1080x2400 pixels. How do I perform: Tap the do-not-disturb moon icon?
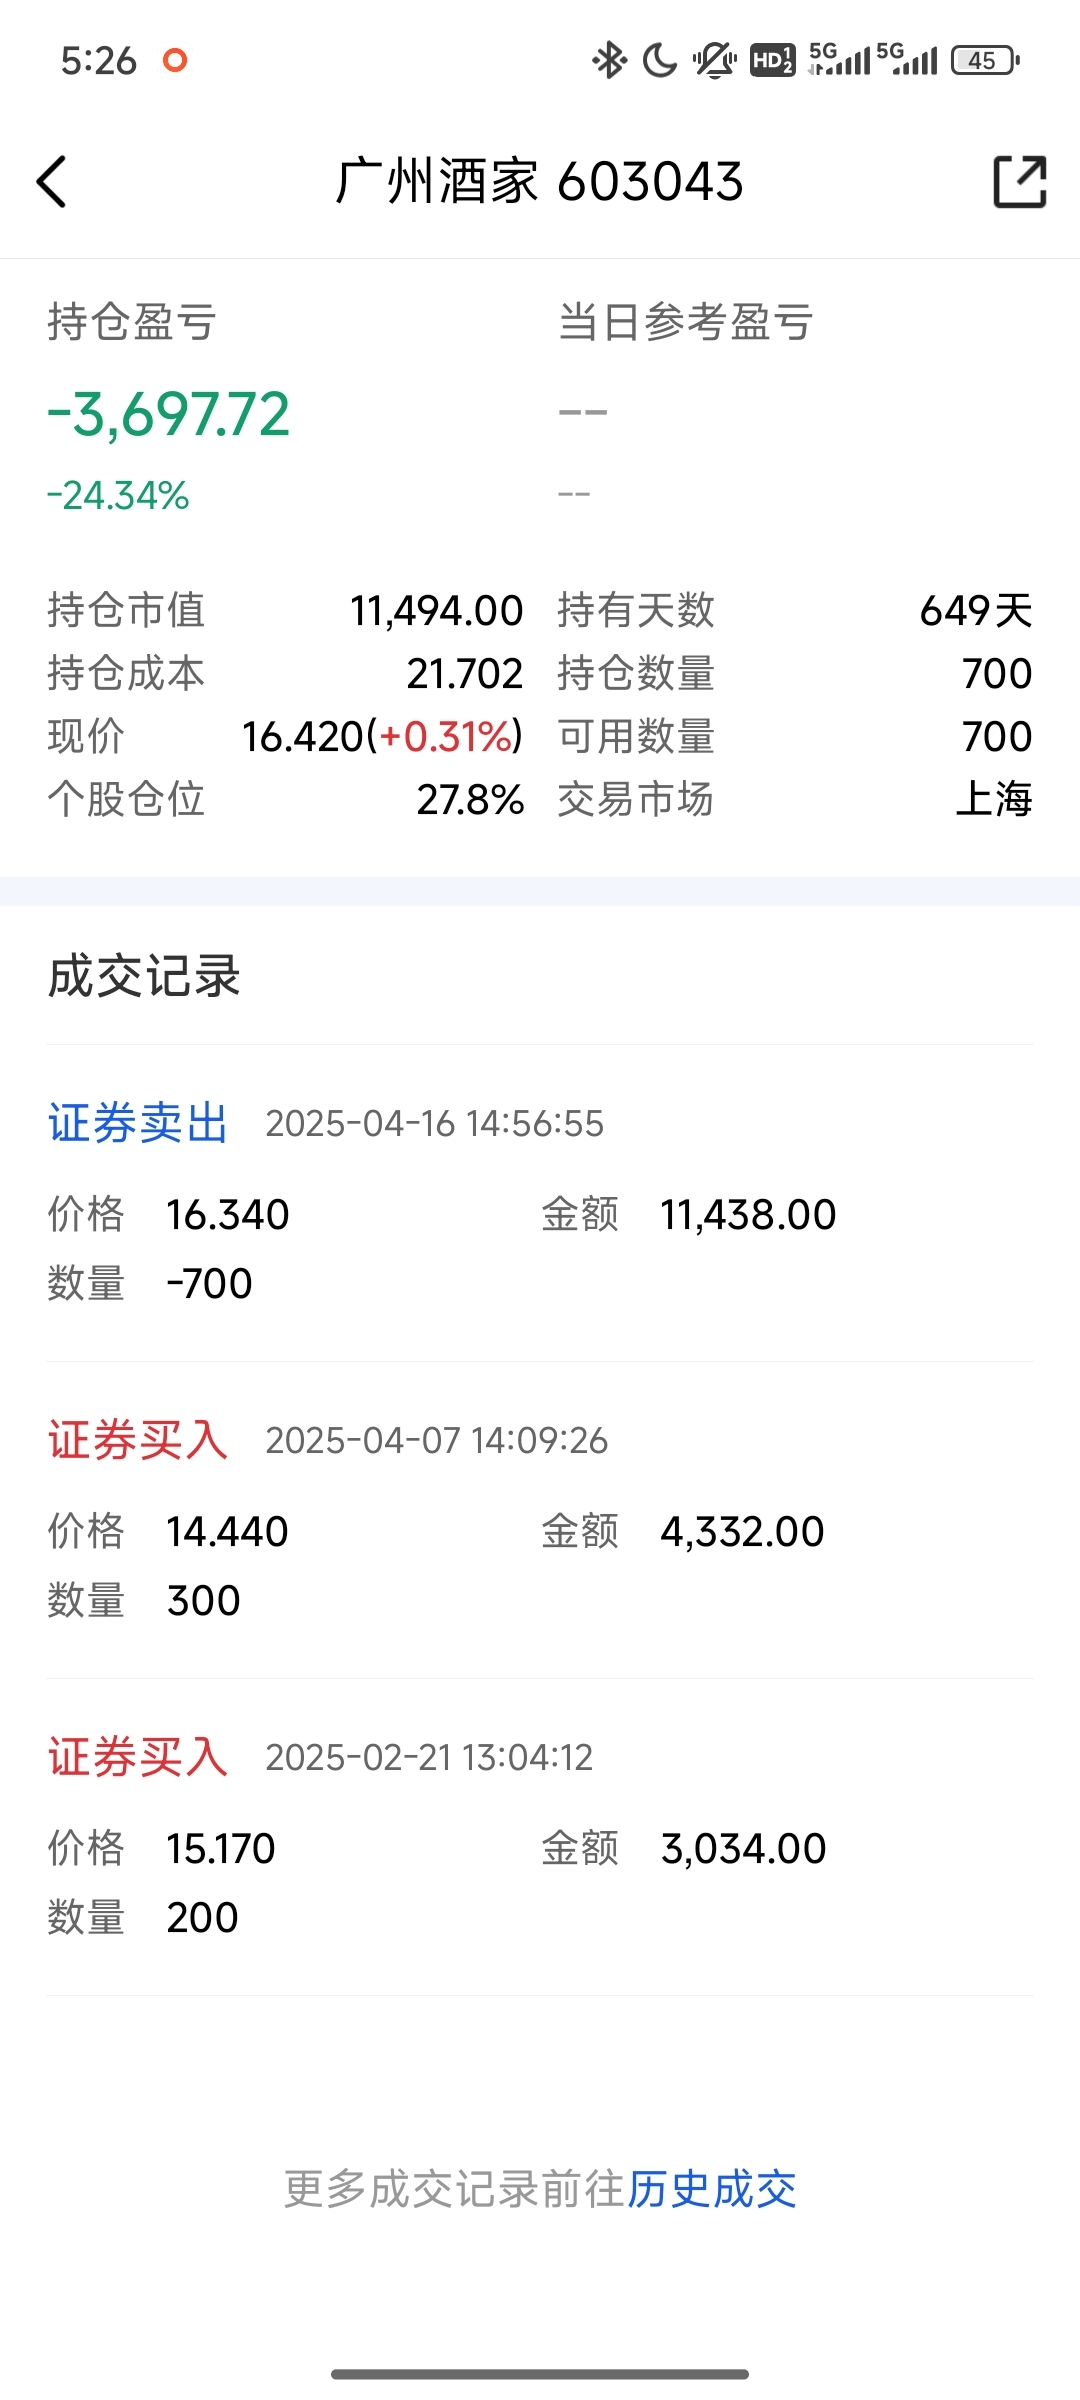click(x=659, y=61)
